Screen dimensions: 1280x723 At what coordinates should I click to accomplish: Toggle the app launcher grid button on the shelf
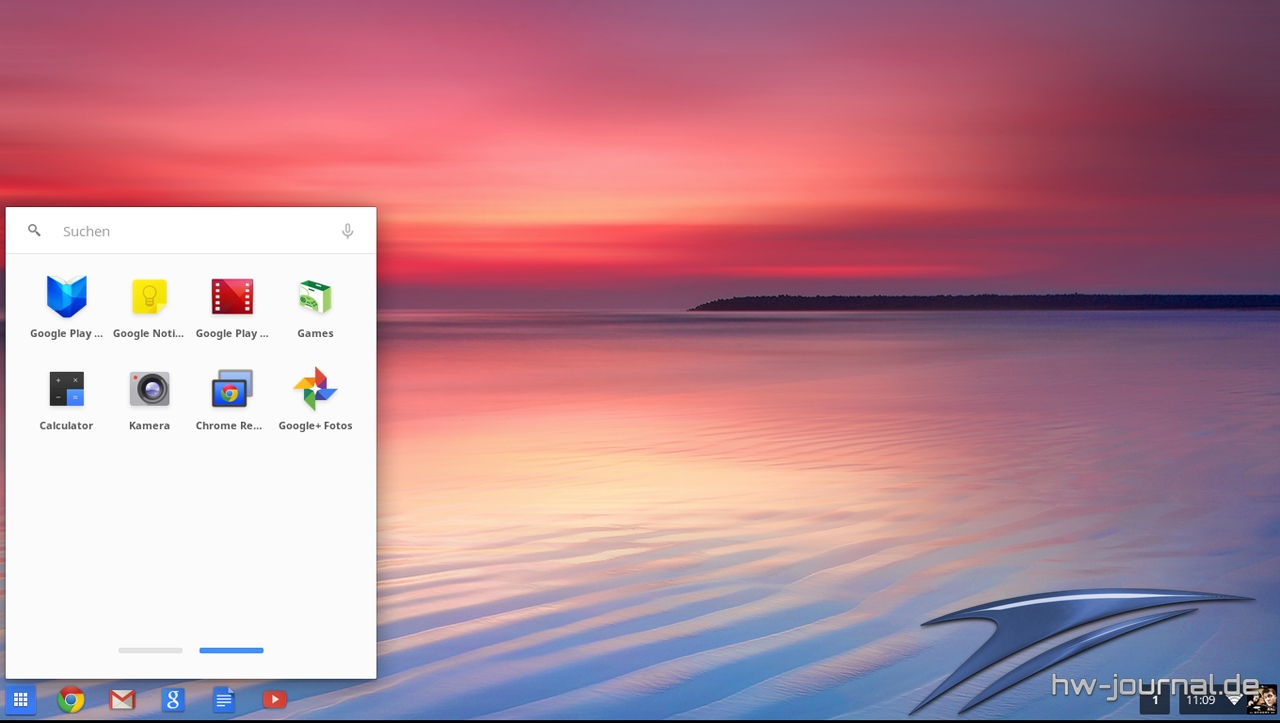(20, 700)
